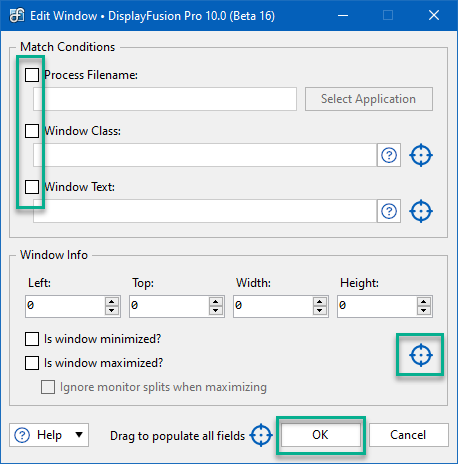Expand the Help button dropdown arrow
The height and width of the screenshot is (464, 458).
79,435
